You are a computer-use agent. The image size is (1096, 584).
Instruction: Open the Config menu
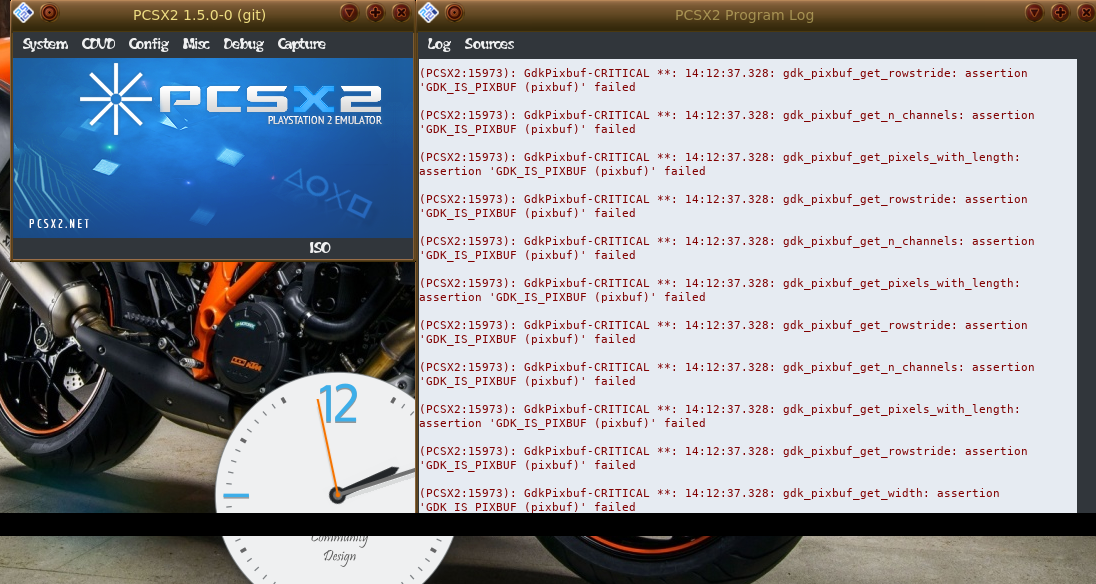click(148, 44)
